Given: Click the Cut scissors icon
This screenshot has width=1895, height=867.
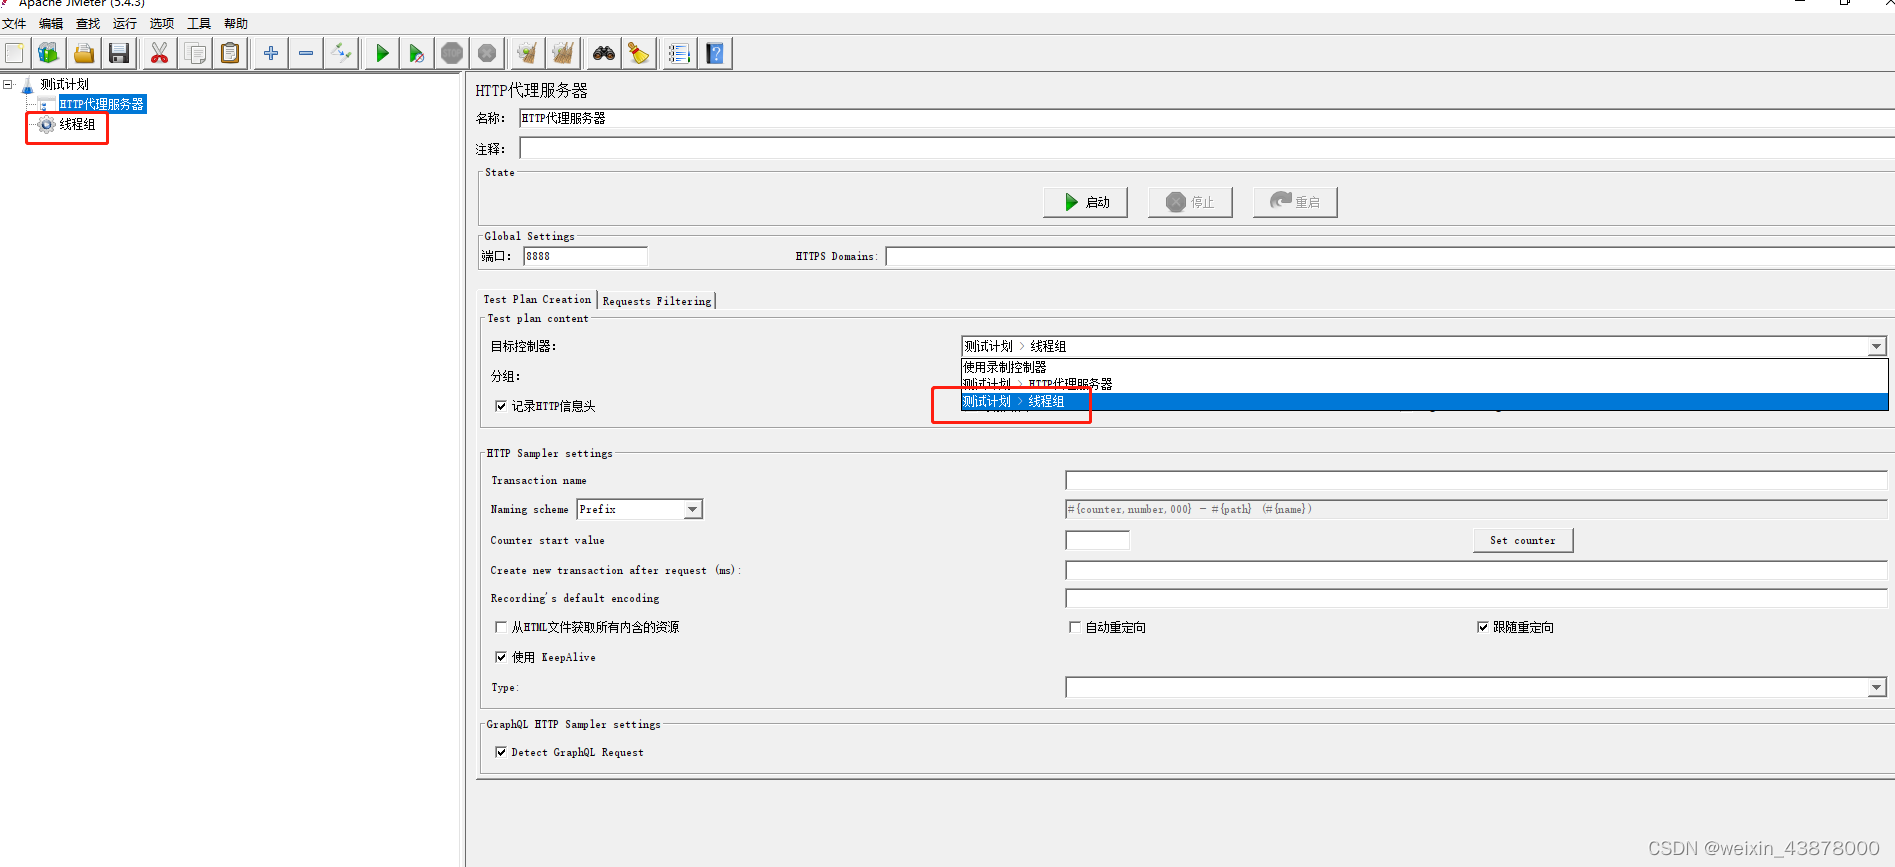Looking at the screenshot, I should [159, 53].
